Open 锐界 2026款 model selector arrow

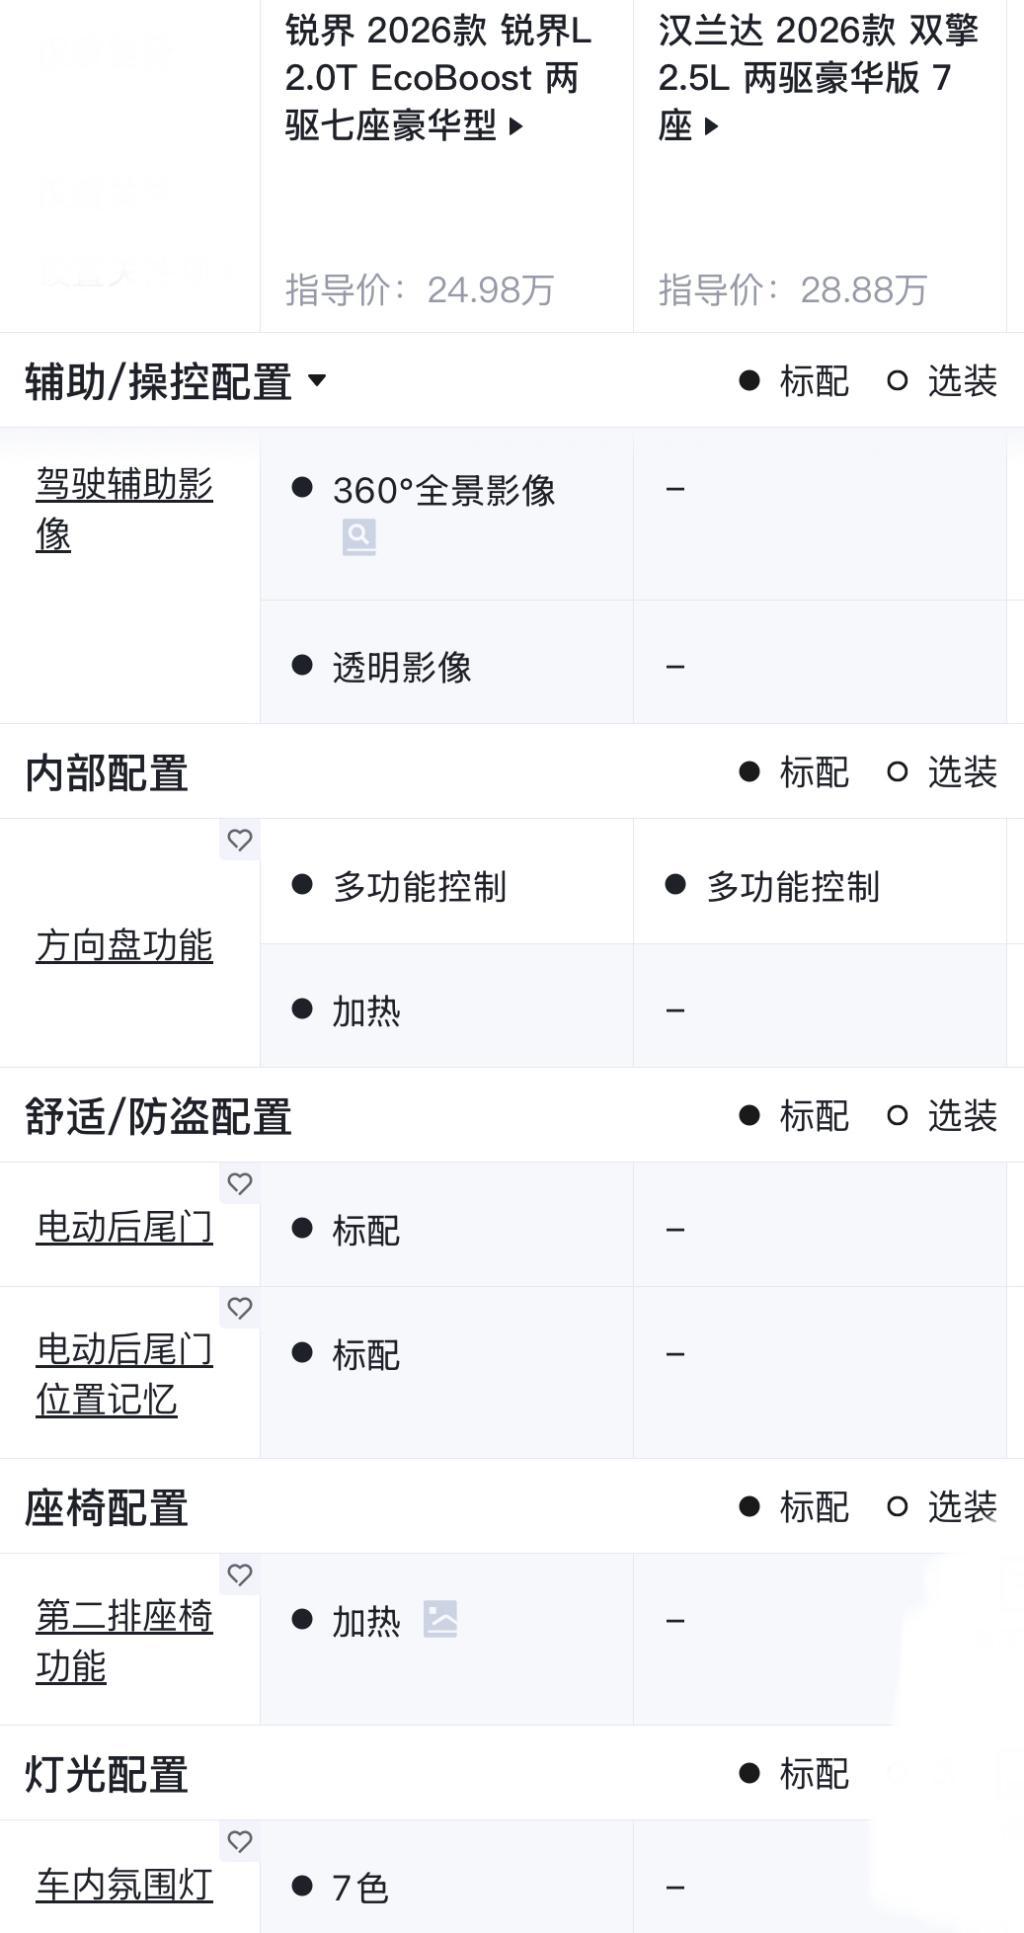point(516,126)
